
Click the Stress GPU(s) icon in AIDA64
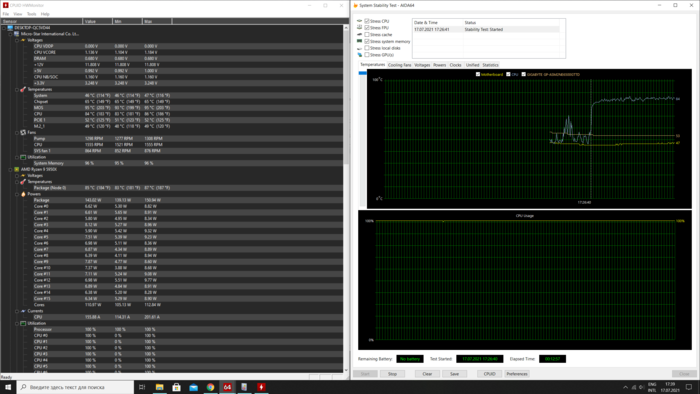pos(359,55)
